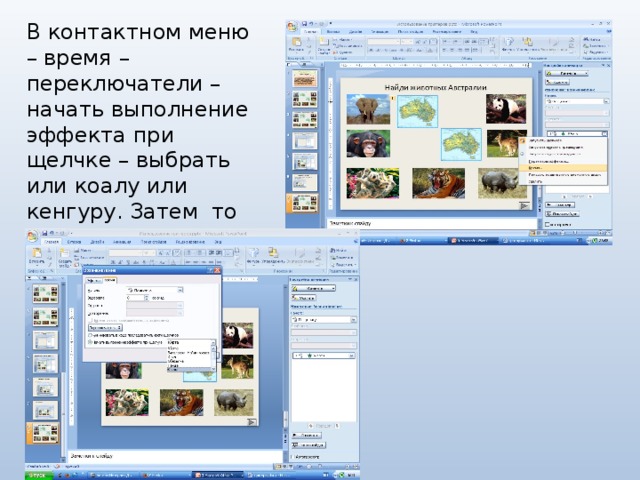Click Remove (Удалить) button in lower animation pane
640x480 pixels.
304,298
